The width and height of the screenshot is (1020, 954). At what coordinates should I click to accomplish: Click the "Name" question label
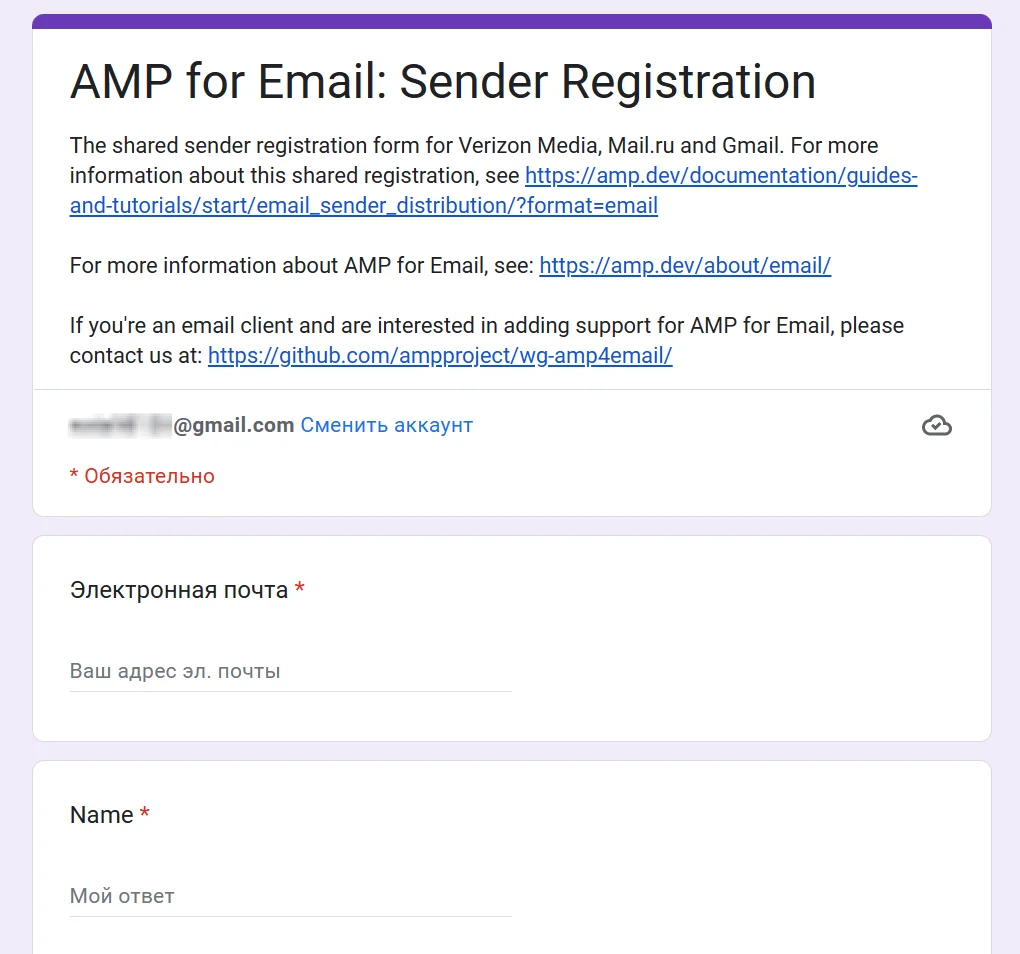(x=101, y=815)
